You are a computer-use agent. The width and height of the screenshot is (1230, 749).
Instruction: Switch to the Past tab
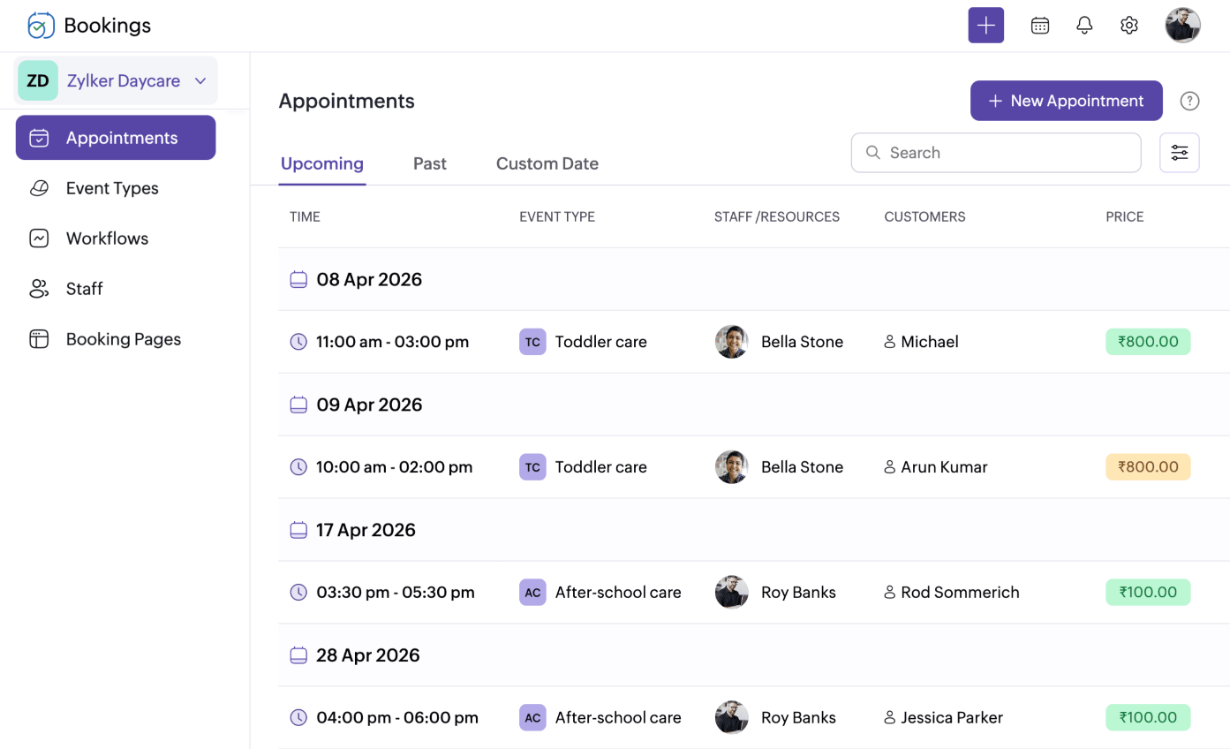430,164
